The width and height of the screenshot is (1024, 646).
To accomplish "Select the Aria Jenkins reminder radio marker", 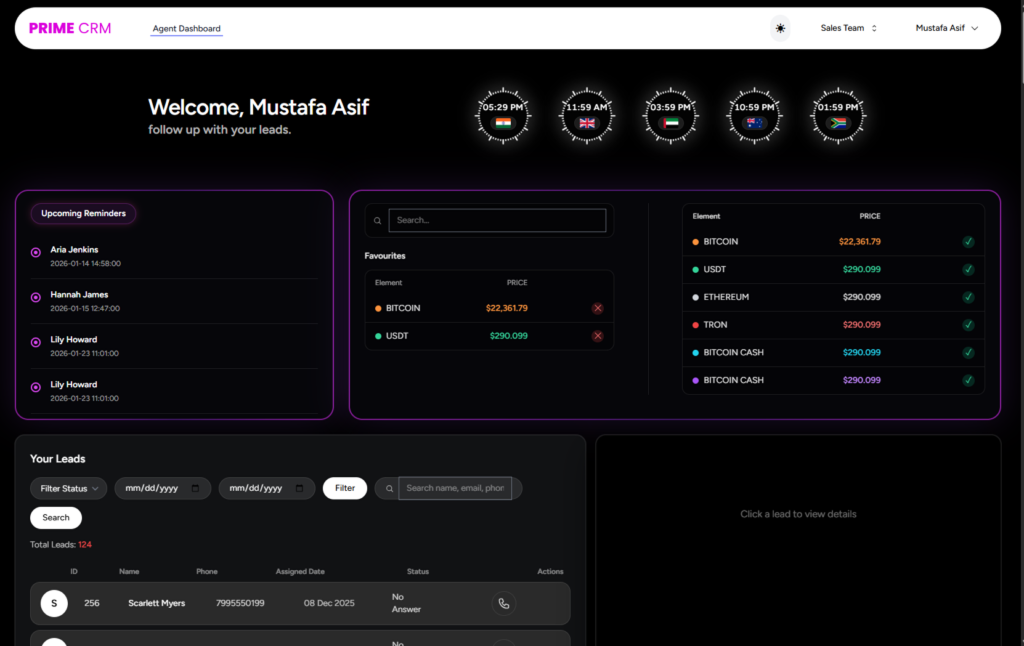I will pos(36,252).
